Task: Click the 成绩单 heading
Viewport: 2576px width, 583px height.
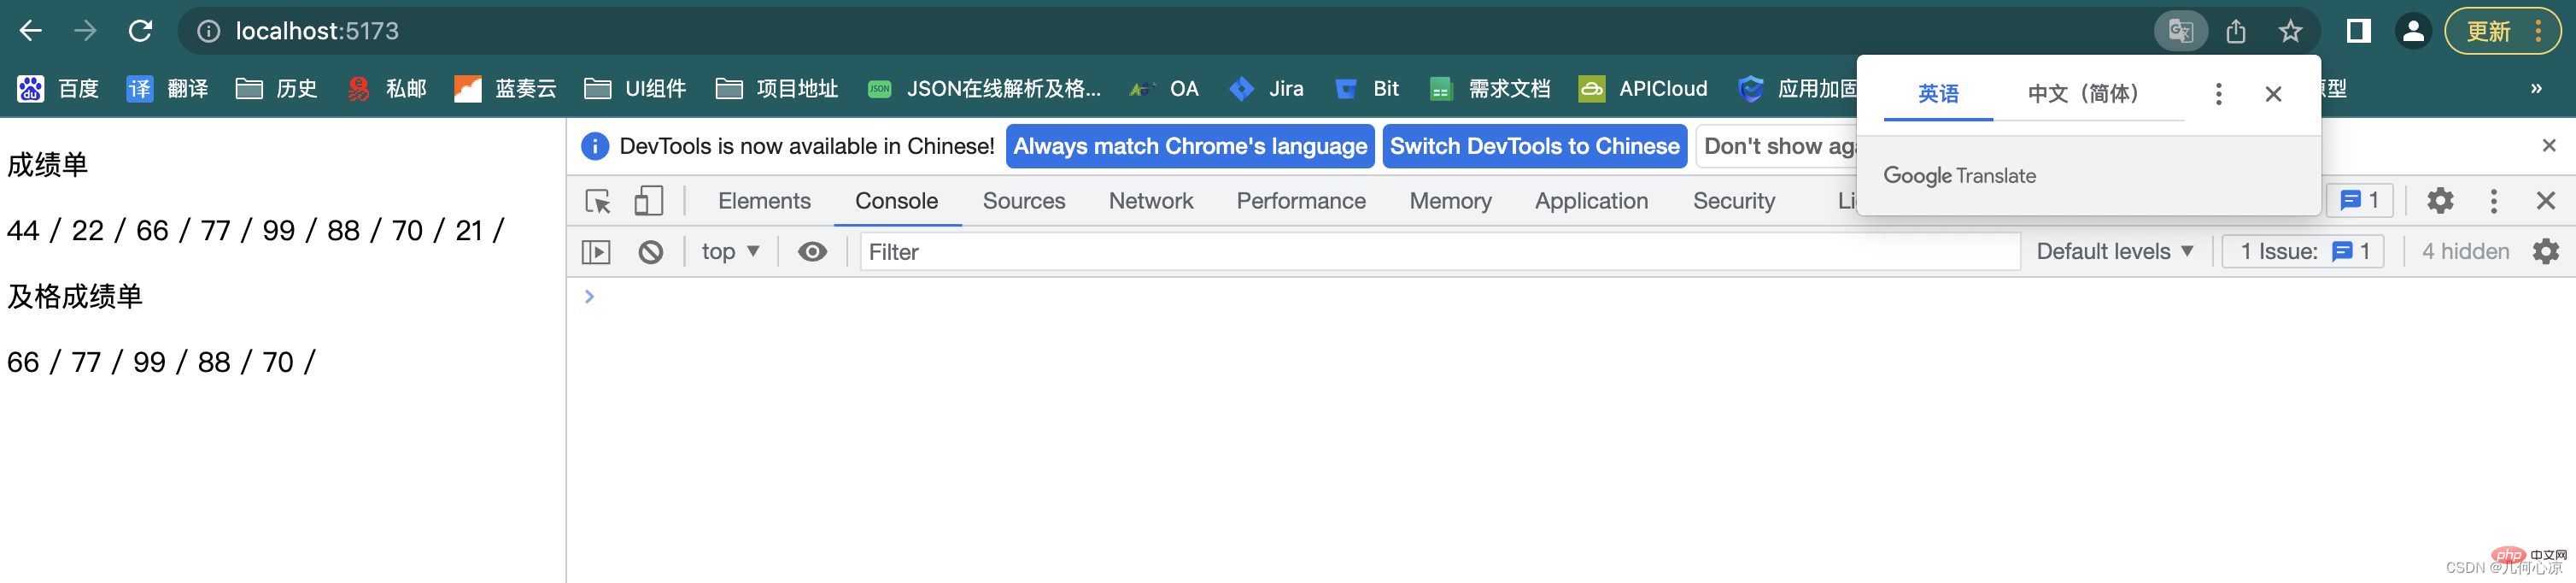Action: coord(48,165)
